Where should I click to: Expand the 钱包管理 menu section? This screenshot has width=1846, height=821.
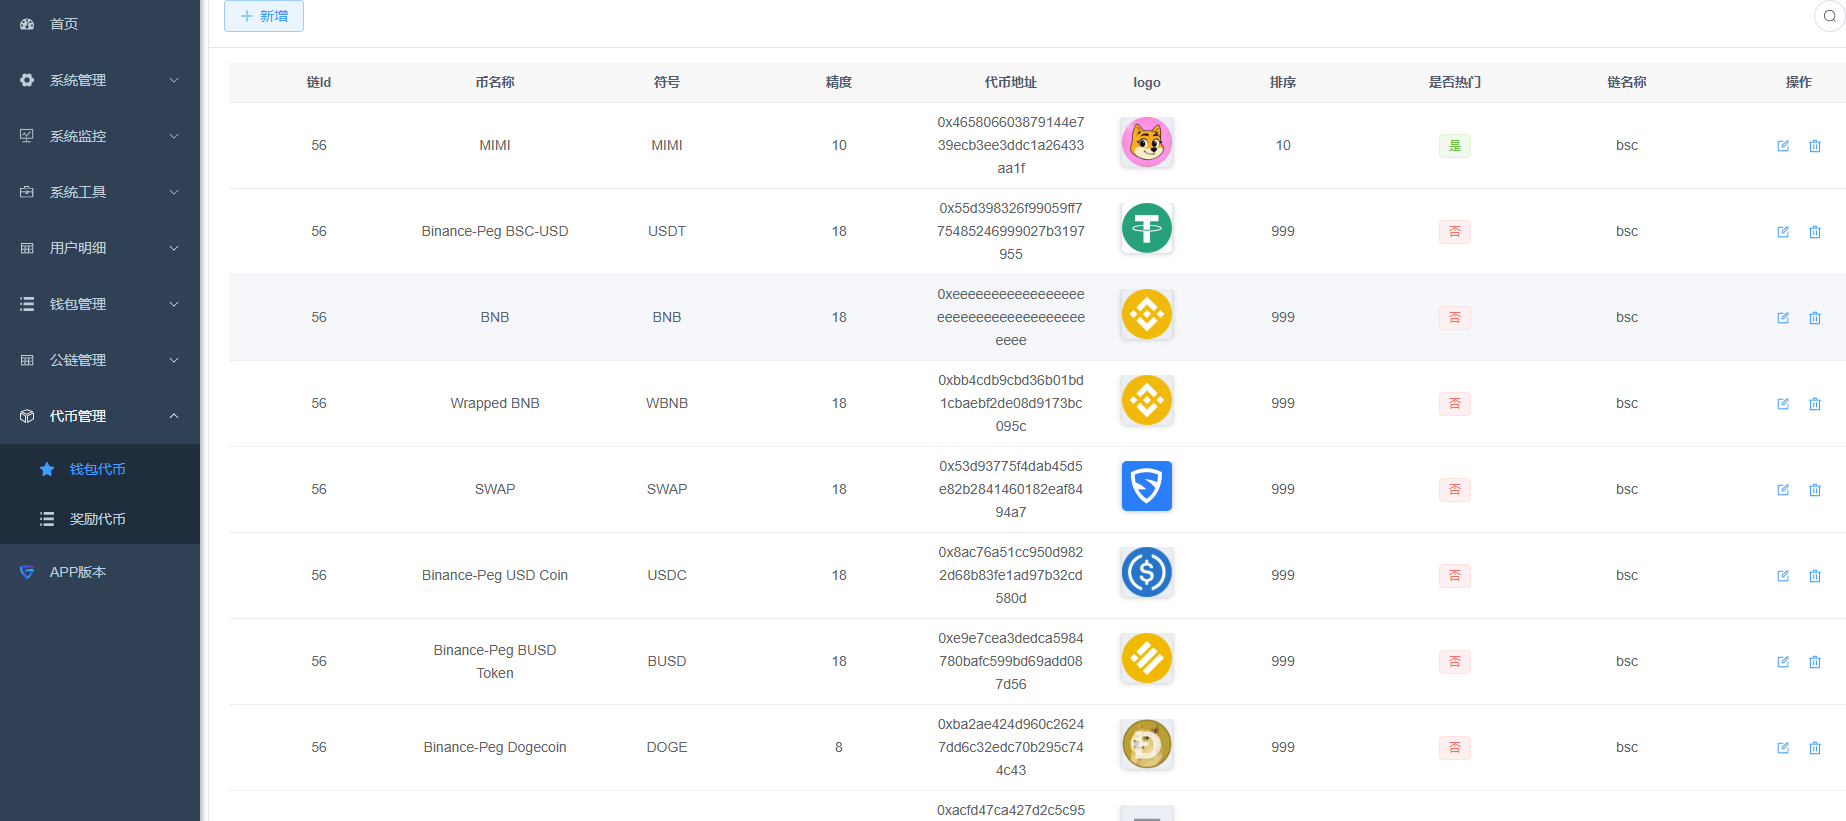[99, 304]
